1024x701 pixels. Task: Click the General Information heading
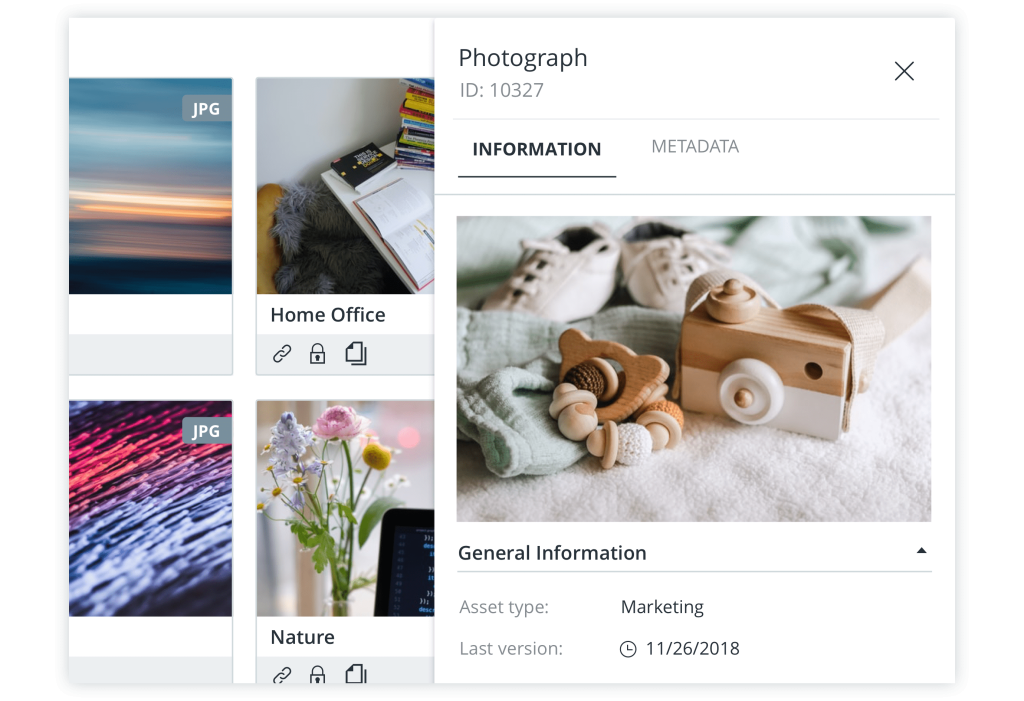pos(552,553)
